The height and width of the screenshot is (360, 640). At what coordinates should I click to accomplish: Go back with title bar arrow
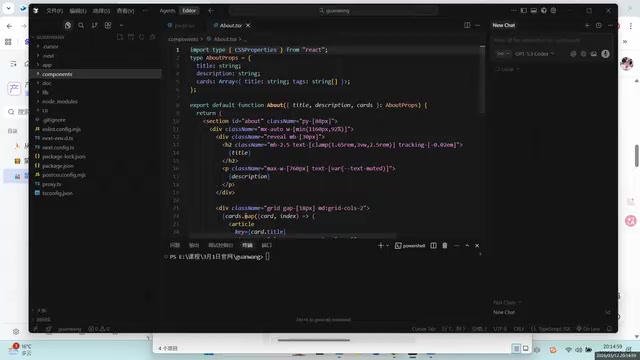pyautogui.click(x=211, y=11)
